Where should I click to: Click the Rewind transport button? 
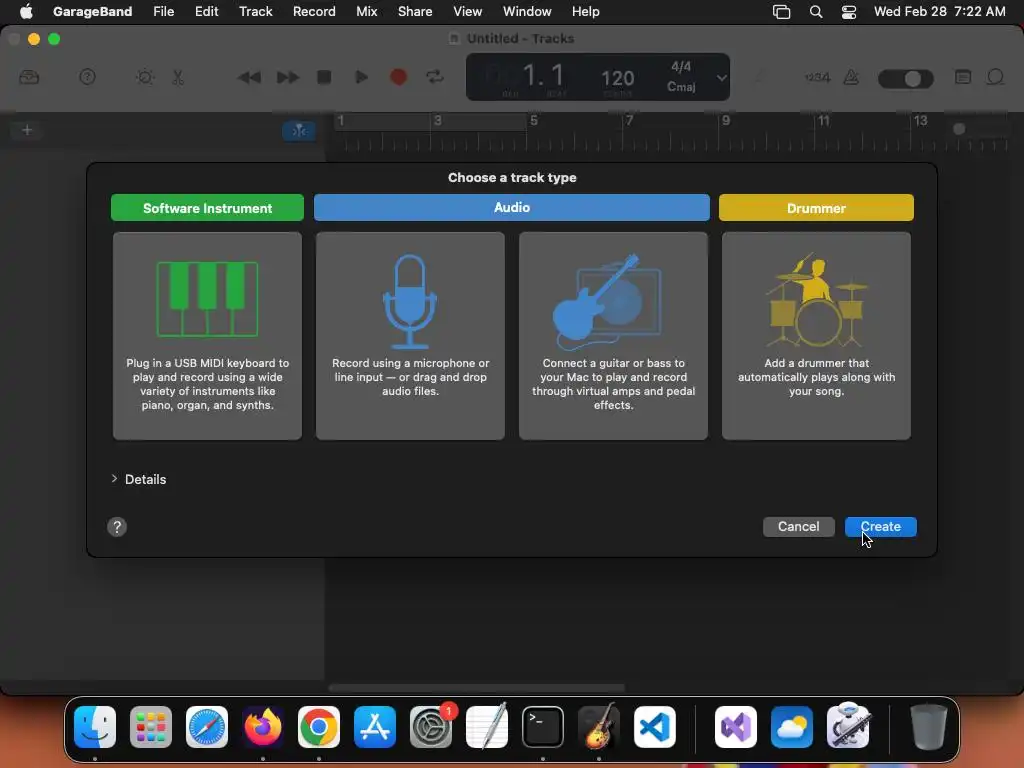(x=249, y=78)
